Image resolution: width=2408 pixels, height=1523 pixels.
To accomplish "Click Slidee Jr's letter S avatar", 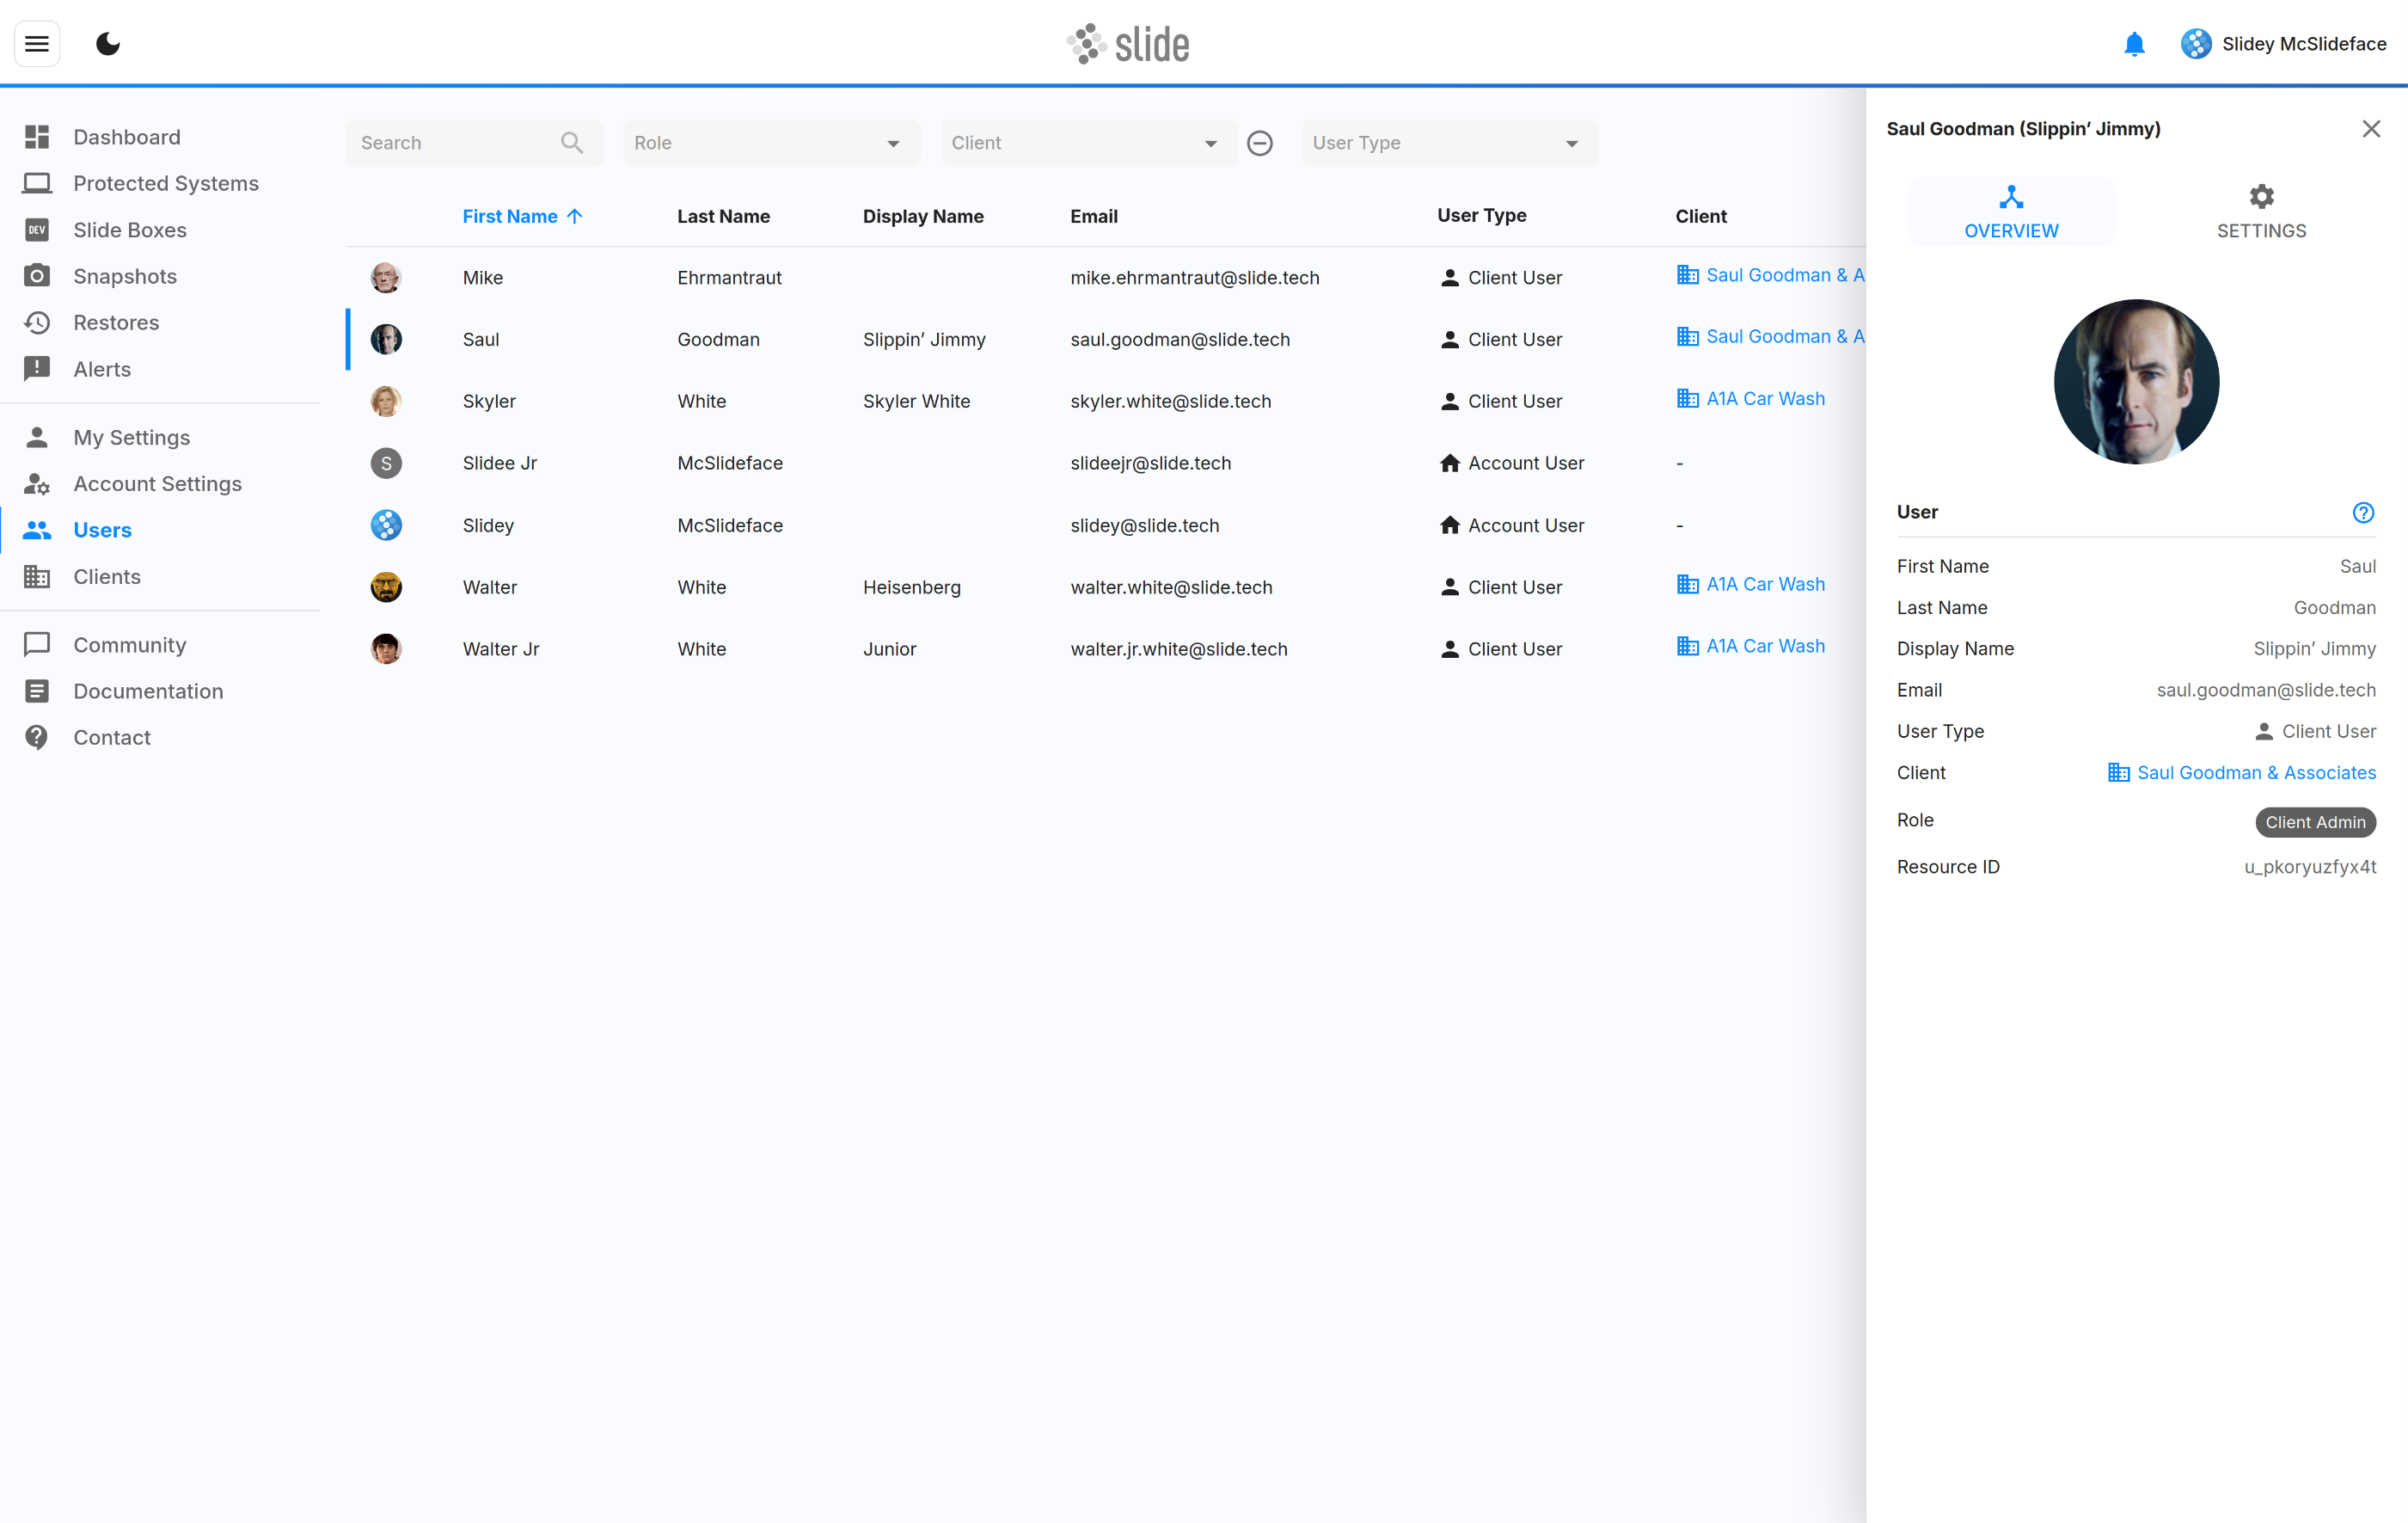I will pos(386,463).
